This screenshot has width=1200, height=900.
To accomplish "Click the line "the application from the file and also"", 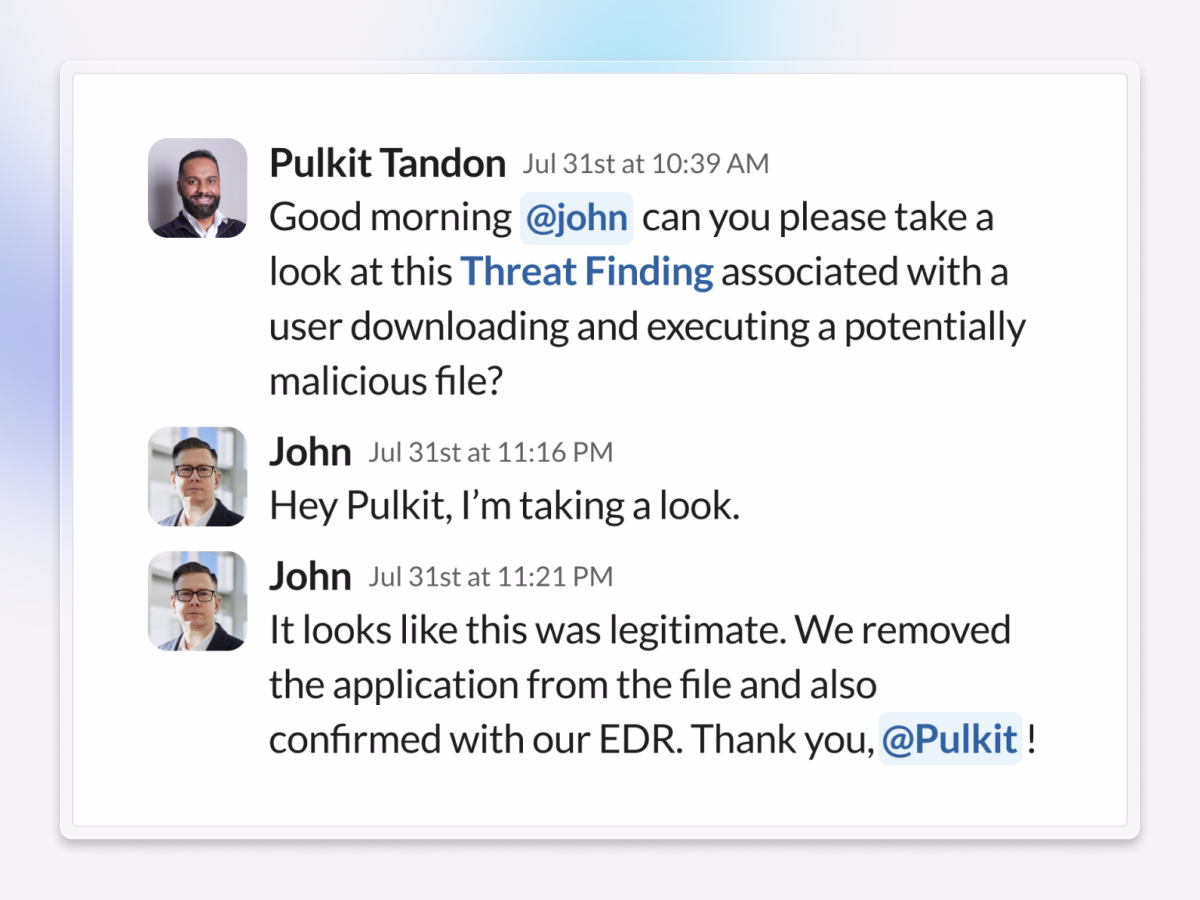I will (573, 685).
